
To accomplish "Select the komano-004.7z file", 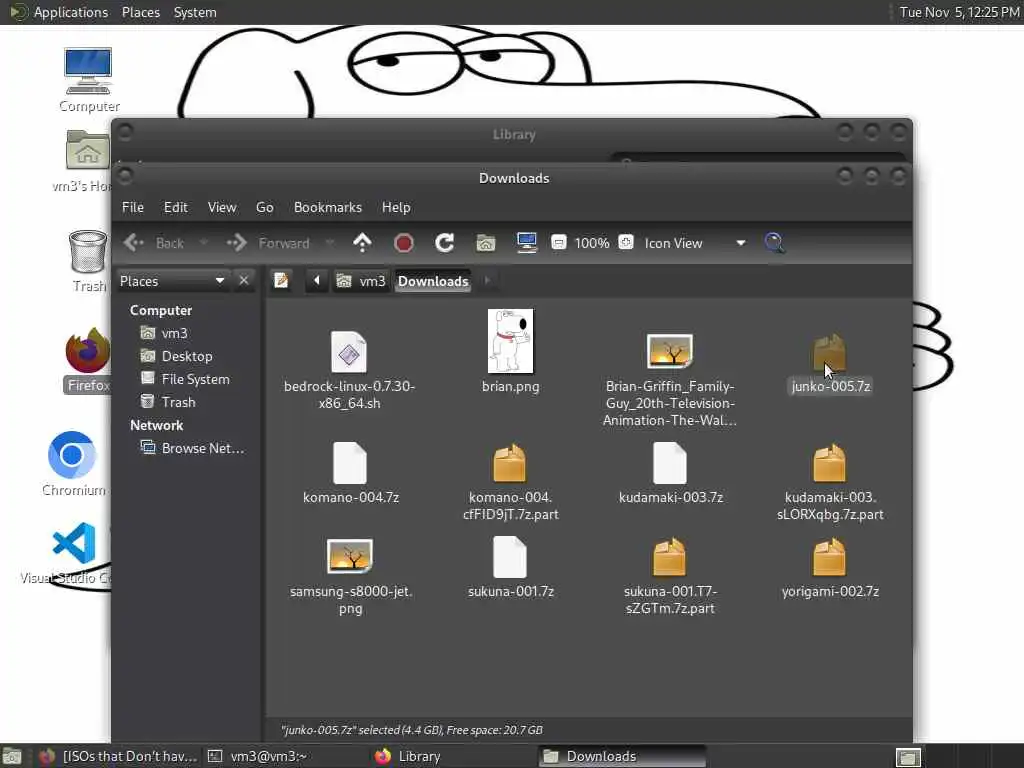I will [351, 473].
